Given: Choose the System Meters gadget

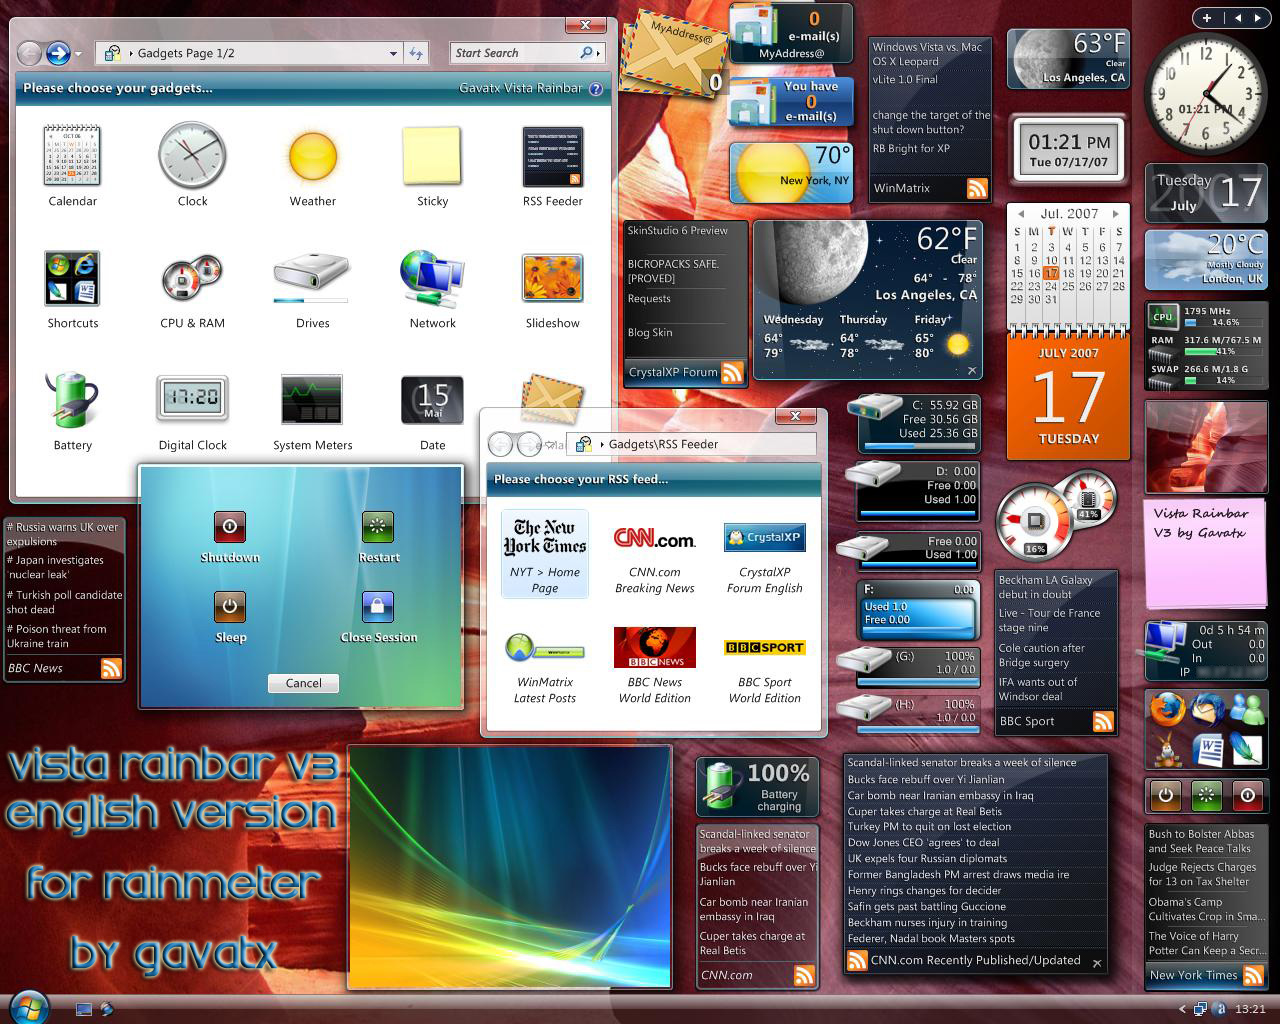Looking at the screenshot, I should [312, 399].
